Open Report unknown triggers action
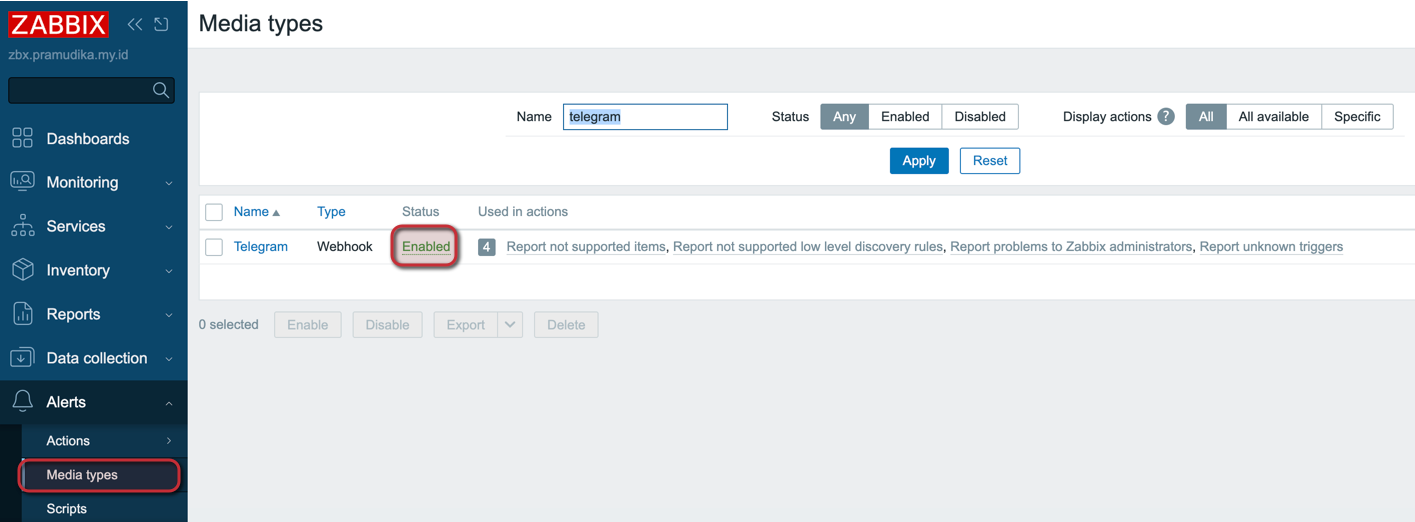Screen dimensions: 1415x522 [1271, 247]
